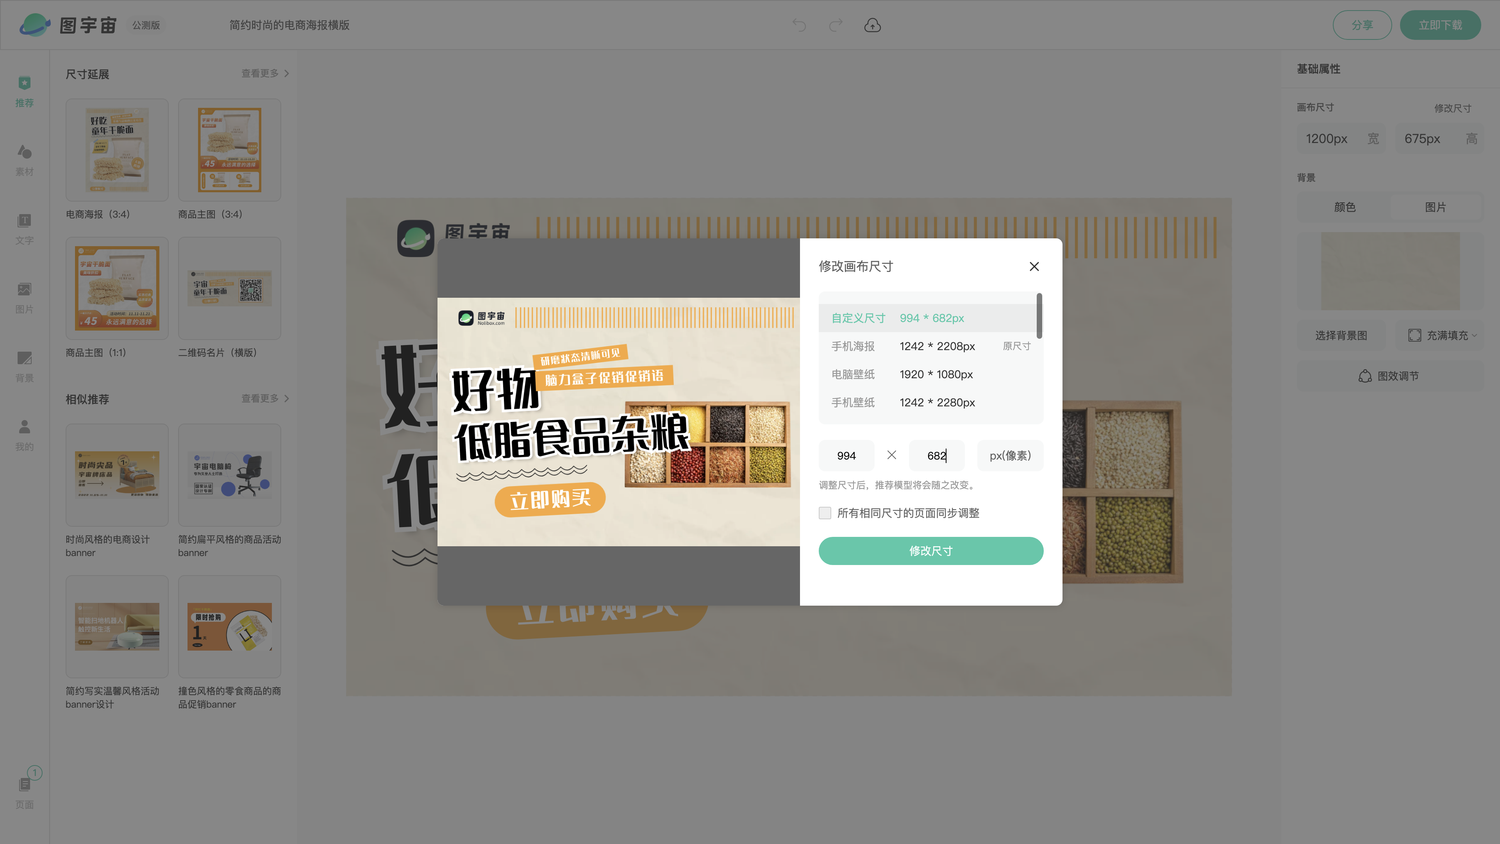Open the 推荐 sidebar section
1500x844 pixels.
click(x=25, y=91)
